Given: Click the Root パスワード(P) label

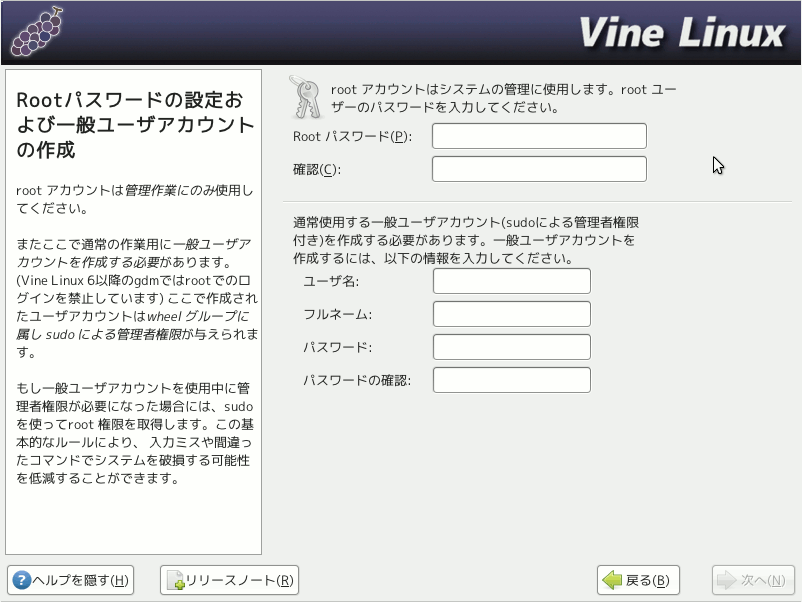Looking at the screenshot, I should [352, 136].
